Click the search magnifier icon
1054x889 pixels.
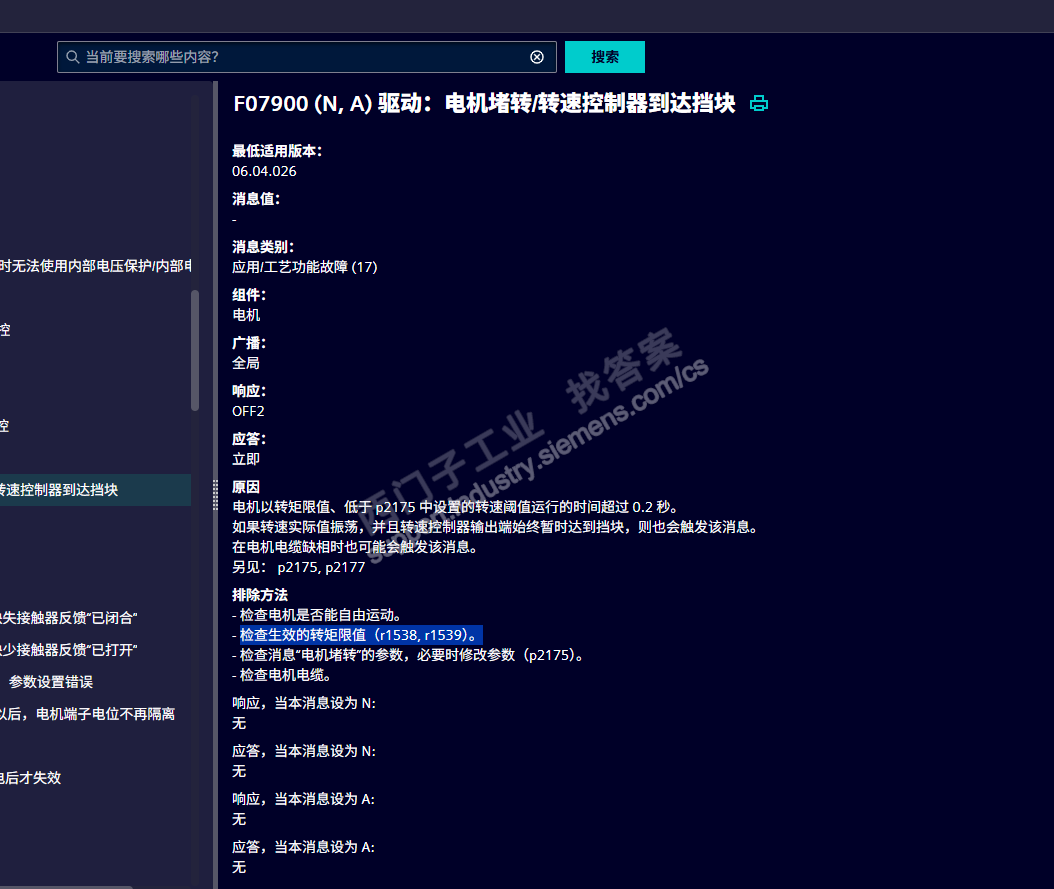tap(73, 57)
